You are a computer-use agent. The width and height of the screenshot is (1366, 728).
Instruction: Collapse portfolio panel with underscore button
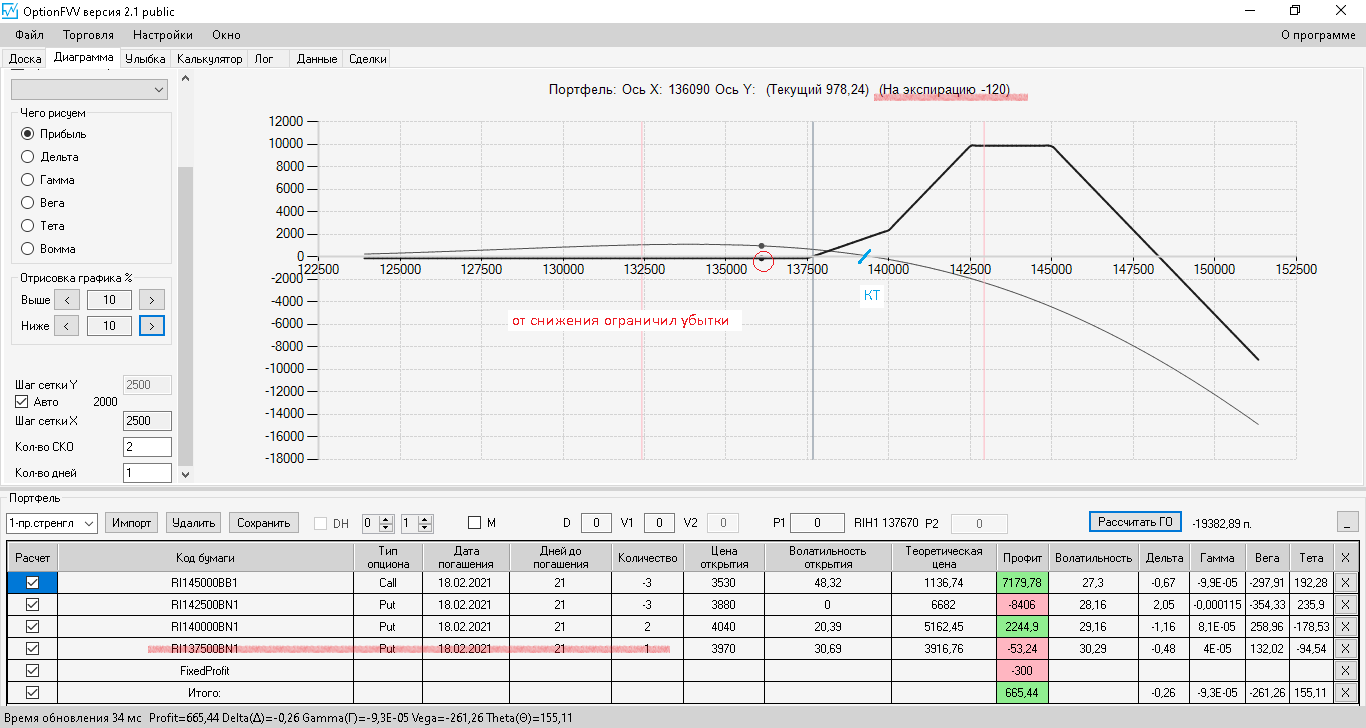[x=1347, y=522]
